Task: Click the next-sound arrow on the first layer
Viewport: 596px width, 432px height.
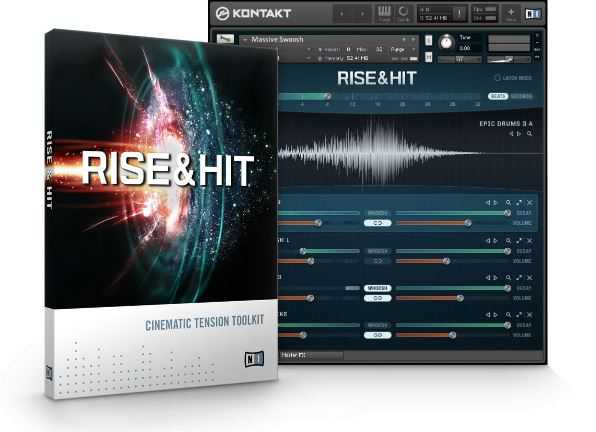Action: tap(496, 203)
